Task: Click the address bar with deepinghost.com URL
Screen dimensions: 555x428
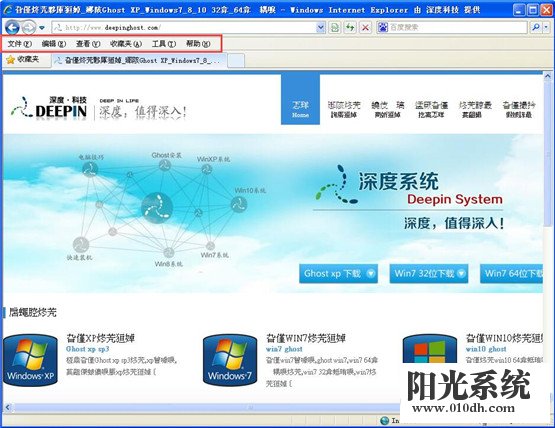Action: (x=184, y=27)
